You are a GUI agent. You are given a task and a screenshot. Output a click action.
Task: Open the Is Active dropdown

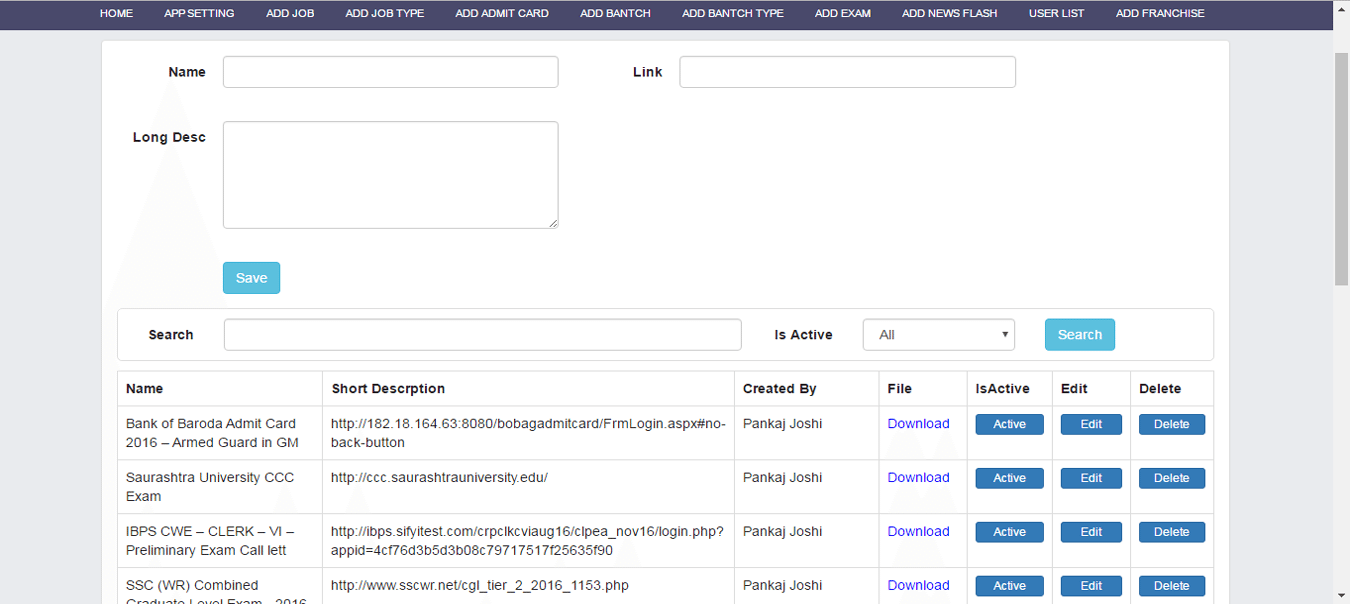click(938, 335)
